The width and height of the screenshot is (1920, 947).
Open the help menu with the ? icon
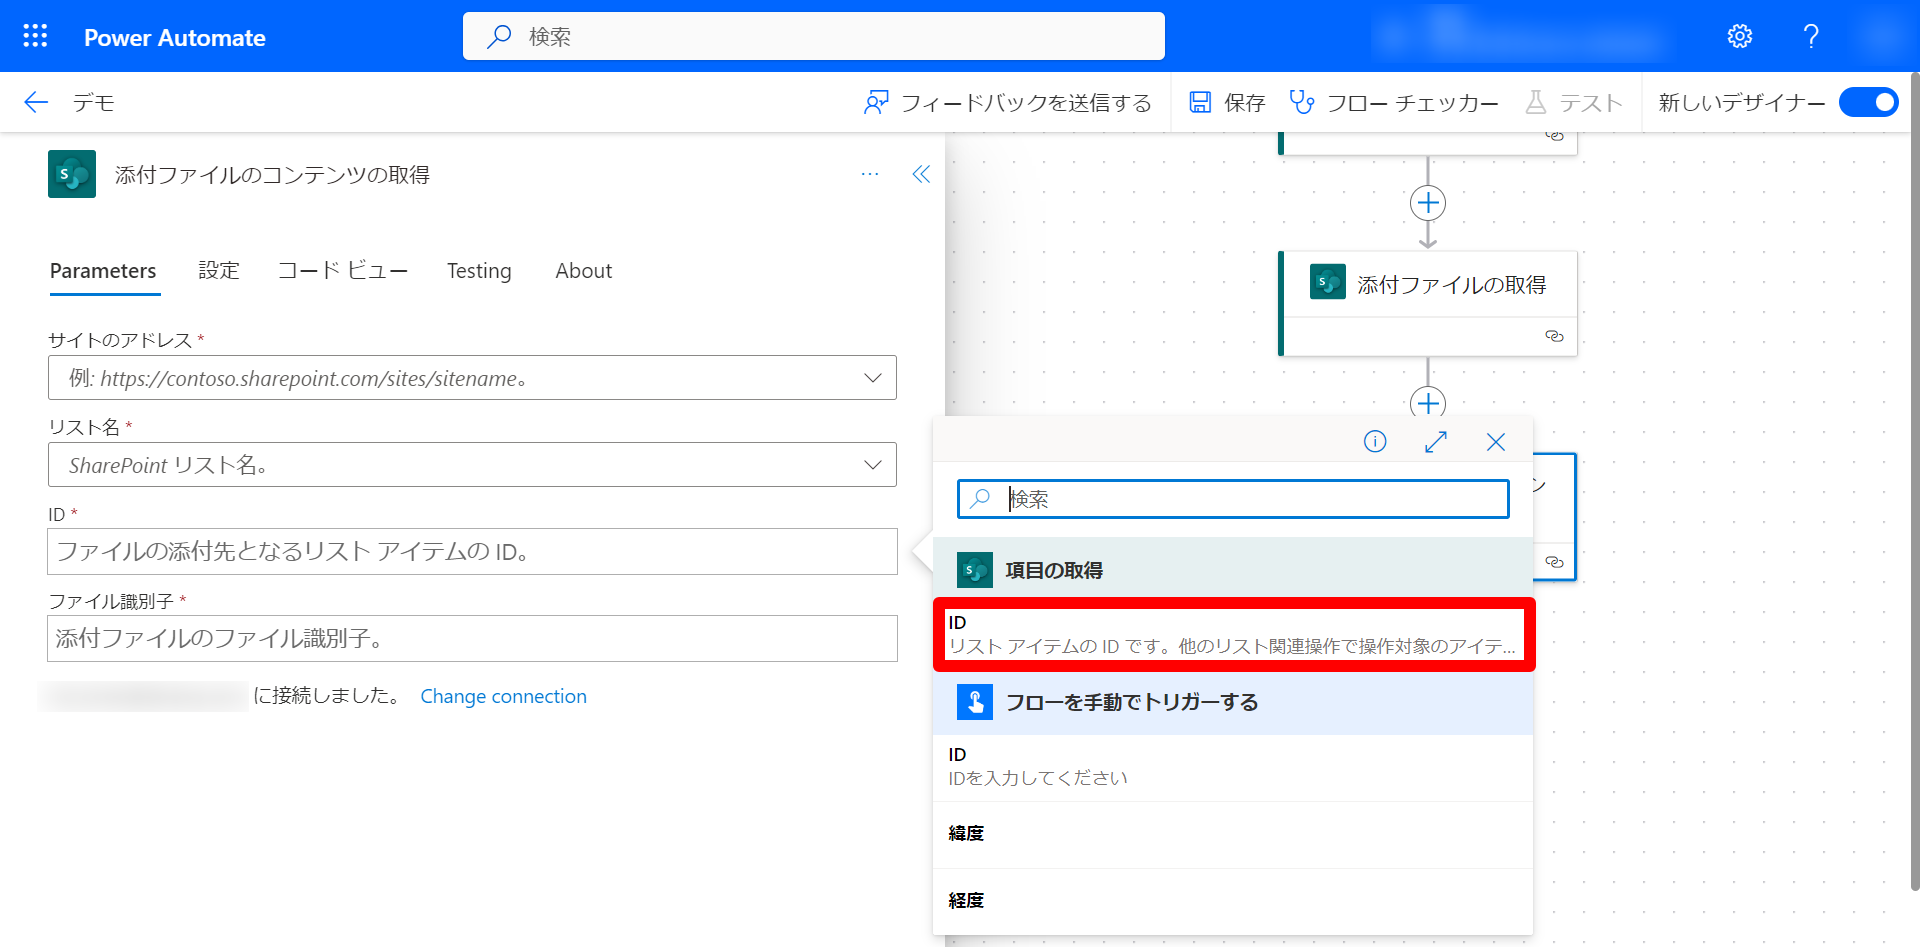[x=1810, y=35]
